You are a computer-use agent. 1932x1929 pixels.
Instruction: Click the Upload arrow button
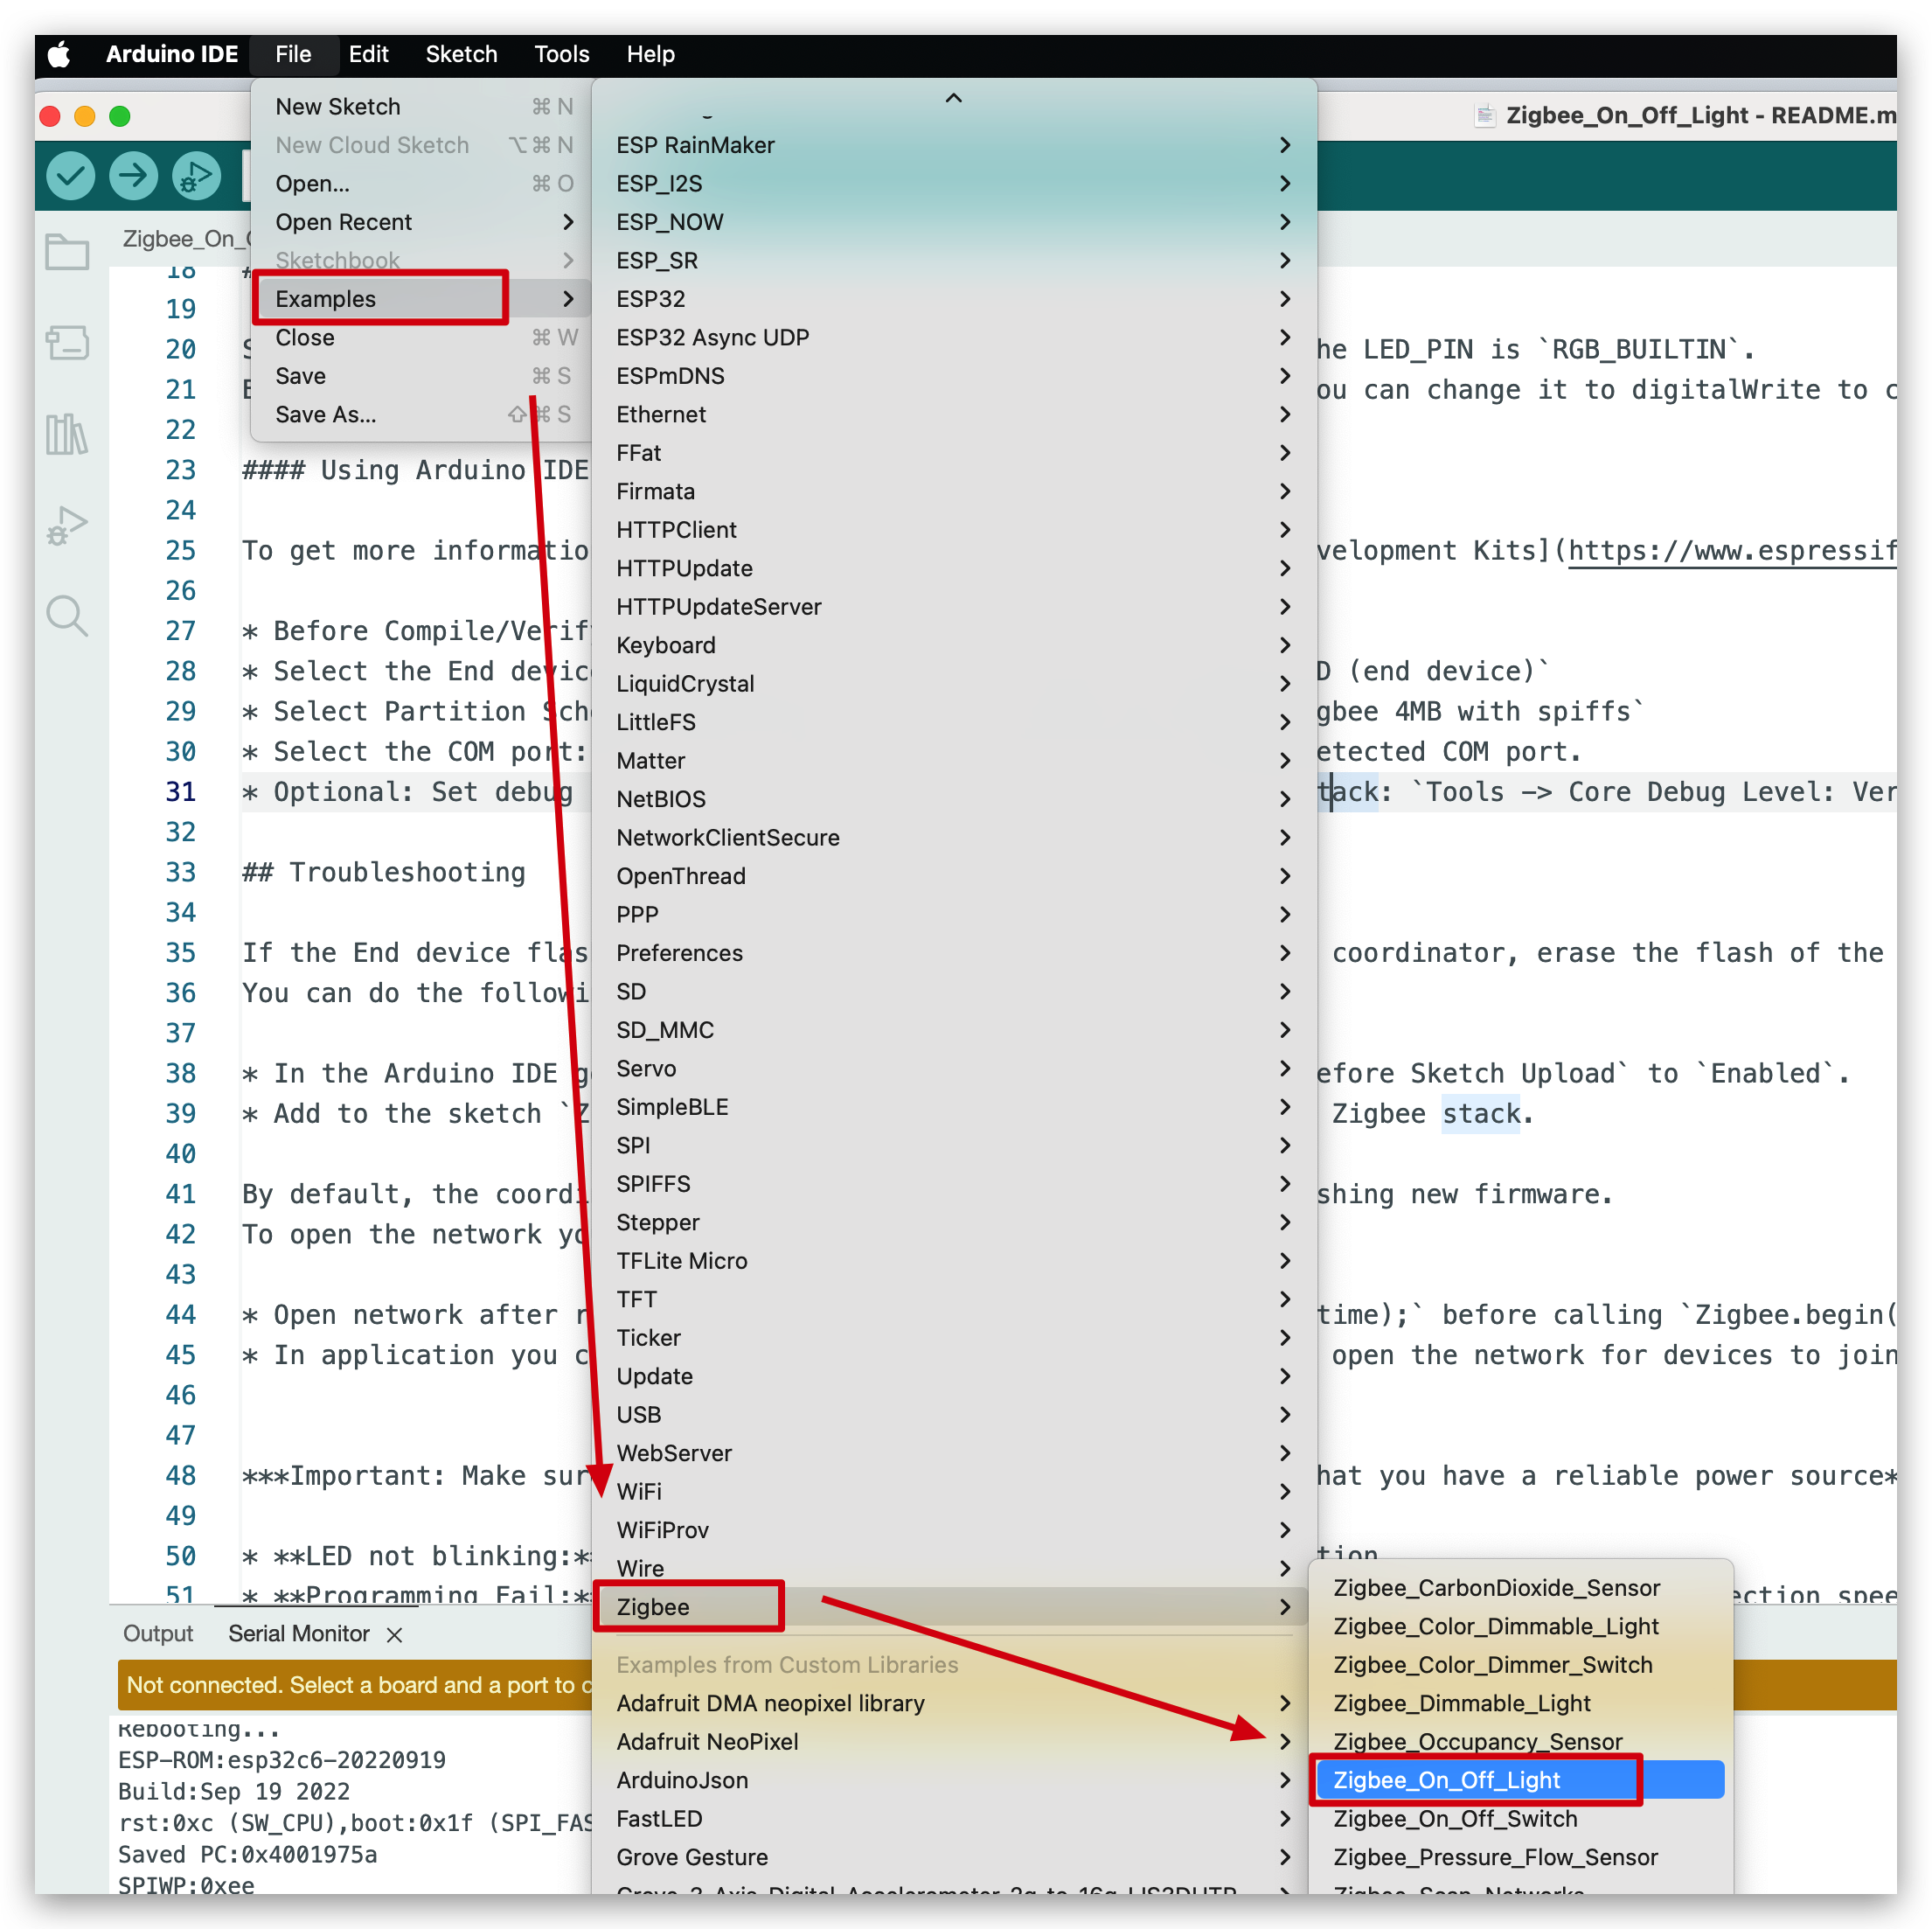click(x=133, y=177)
